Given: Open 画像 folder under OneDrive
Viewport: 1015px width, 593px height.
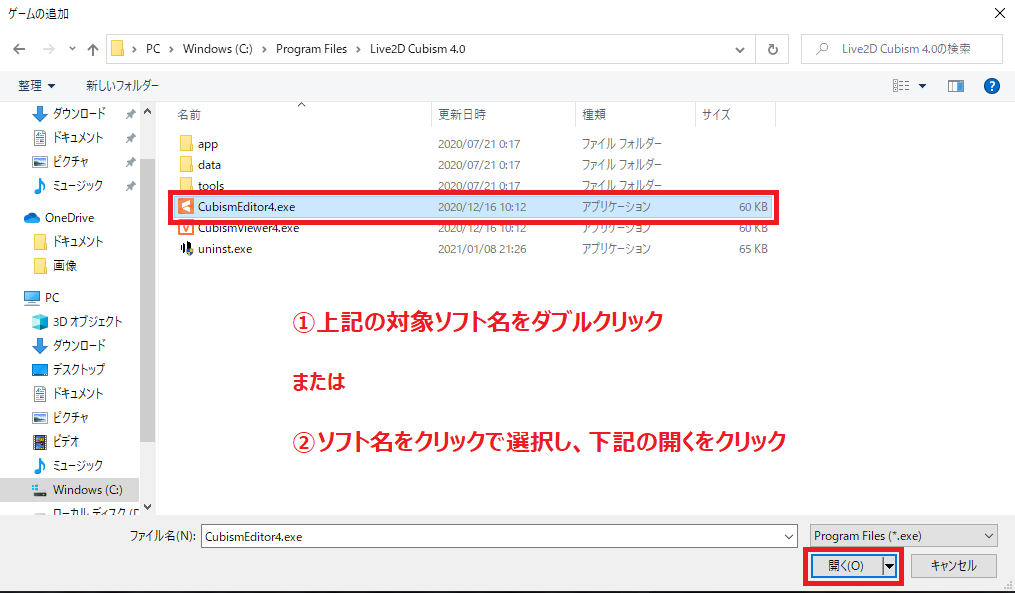Looking at the screenshot, I should point(65,265).
